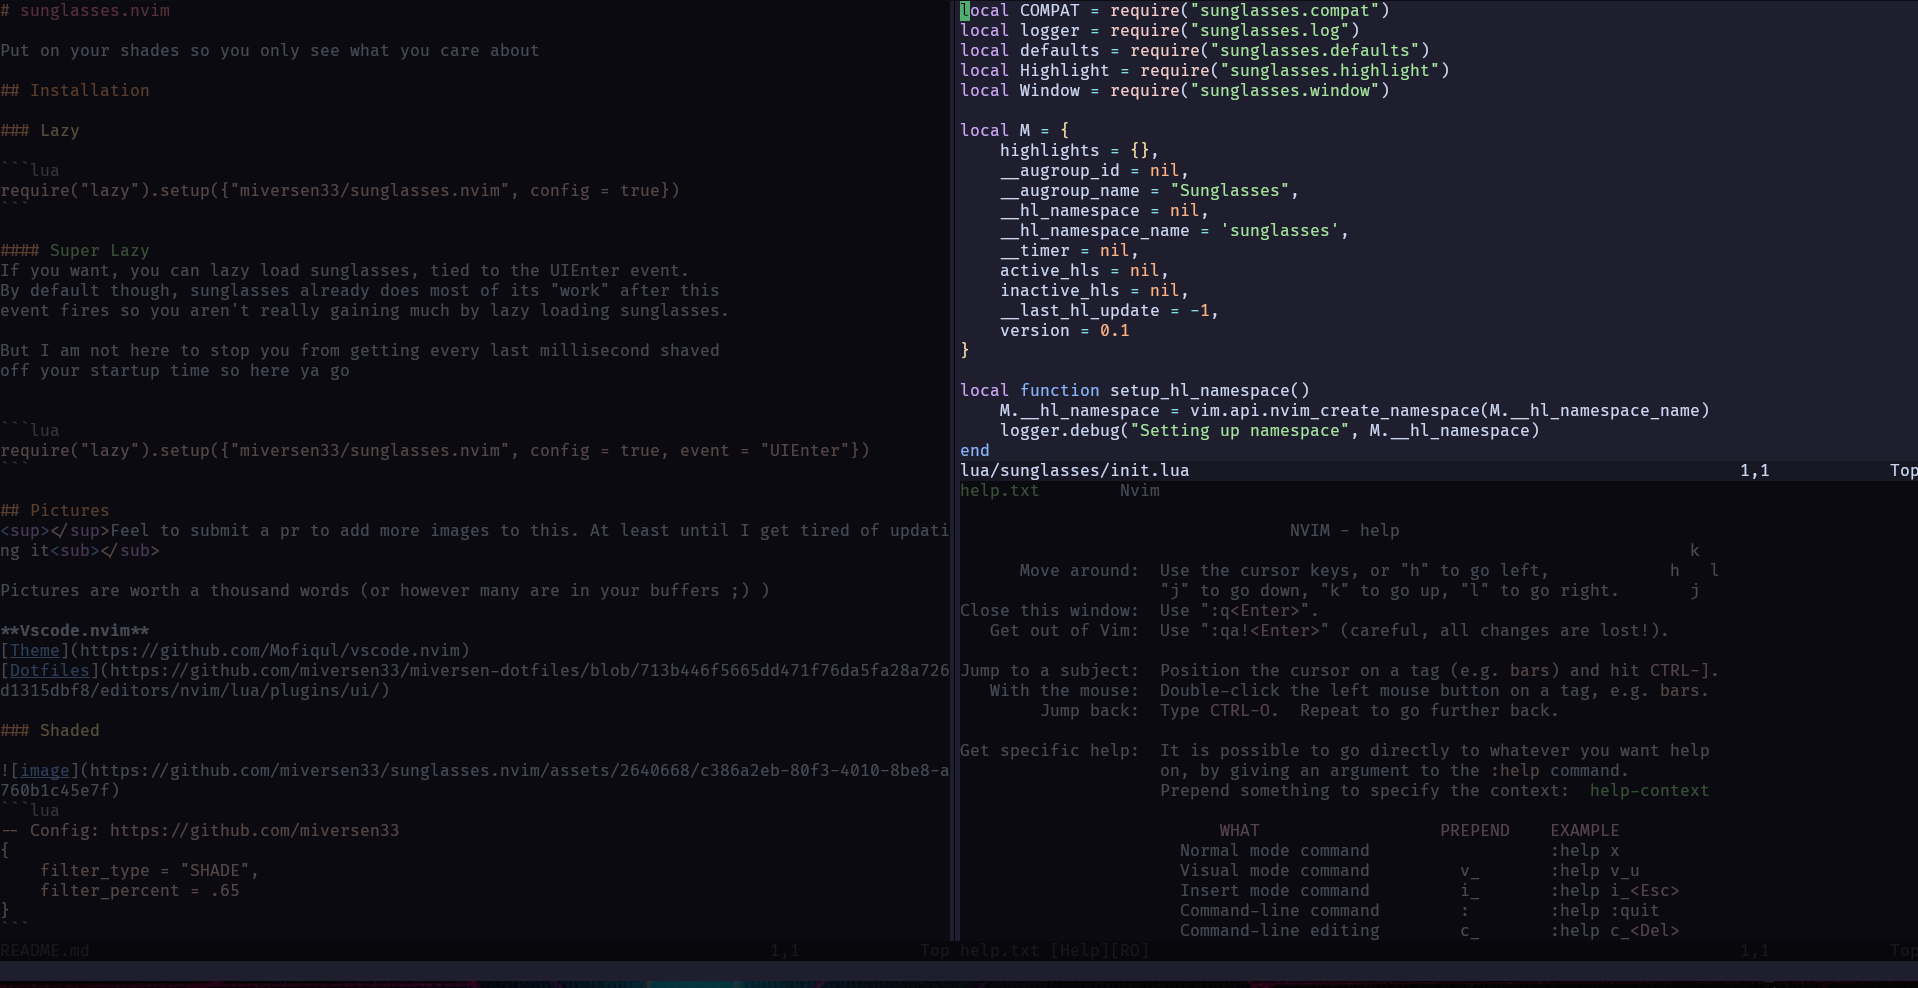Click the 'Command-line editing' table row

pos(1430,930)
